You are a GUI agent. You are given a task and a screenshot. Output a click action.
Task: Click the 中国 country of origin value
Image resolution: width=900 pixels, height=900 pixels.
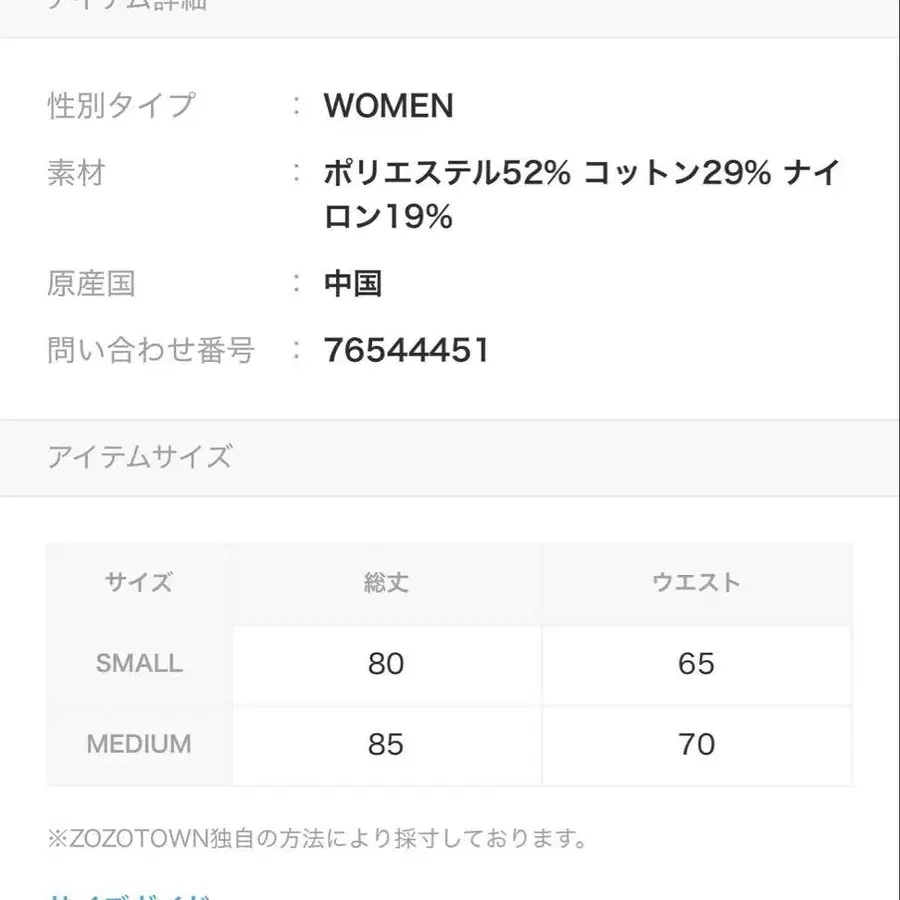353,284
